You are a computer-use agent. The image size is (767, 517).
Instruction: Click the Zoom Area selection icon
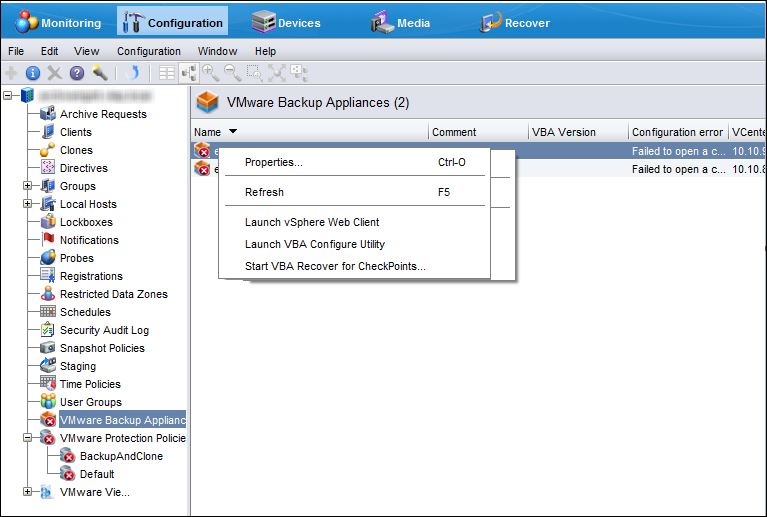pyautogui.click(x=254, y=73)
